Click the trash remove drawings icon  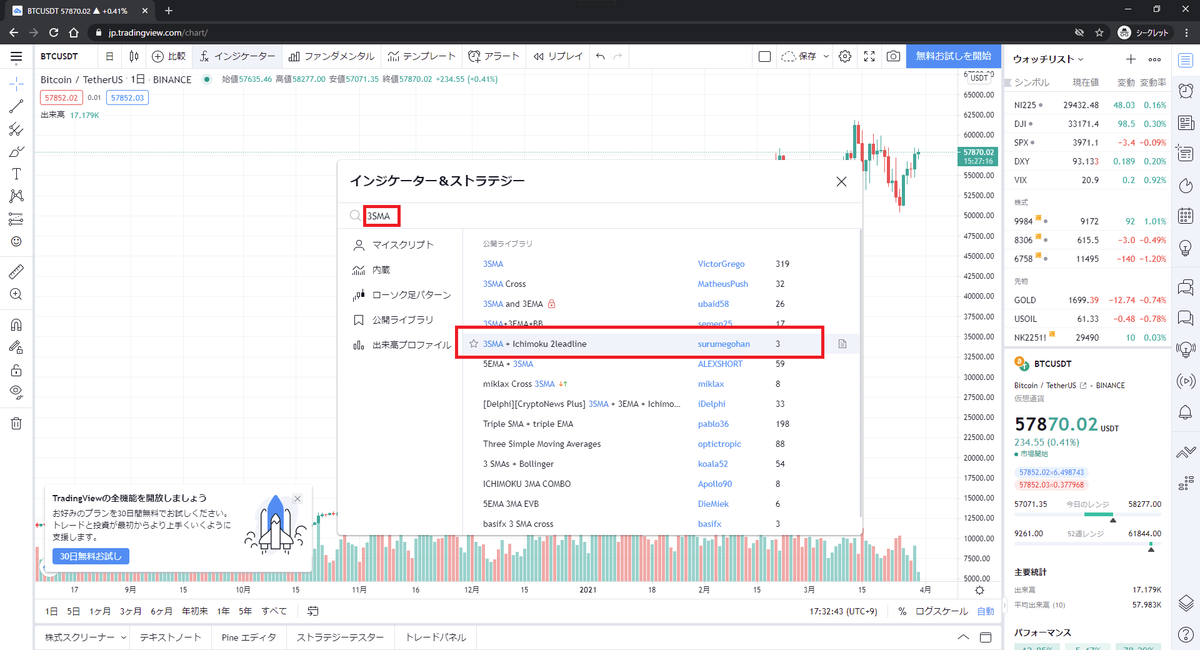(16, 423)
